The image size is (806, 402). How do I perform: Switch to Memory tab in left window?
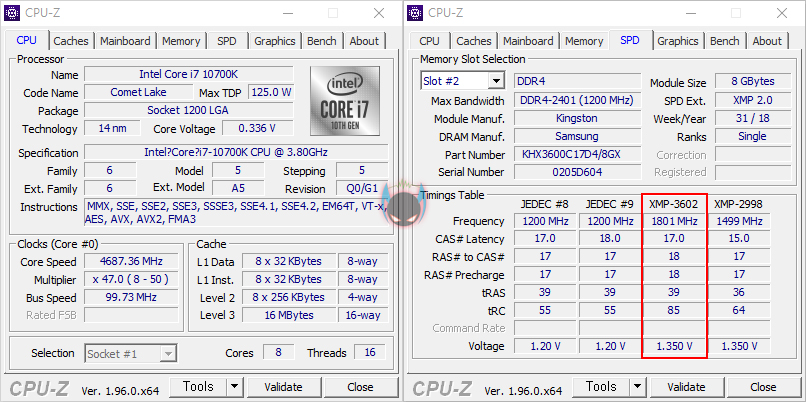[181, 41]
